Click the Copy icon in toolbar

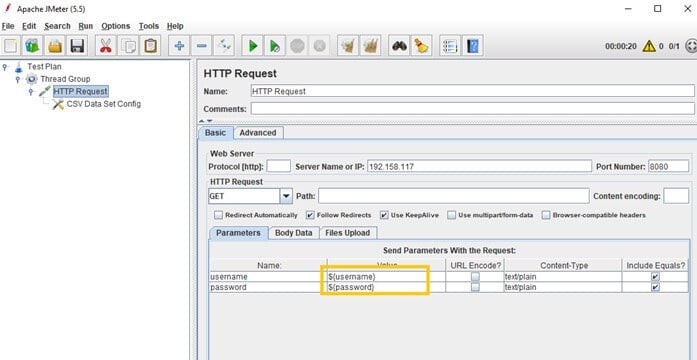pos(128,46)
